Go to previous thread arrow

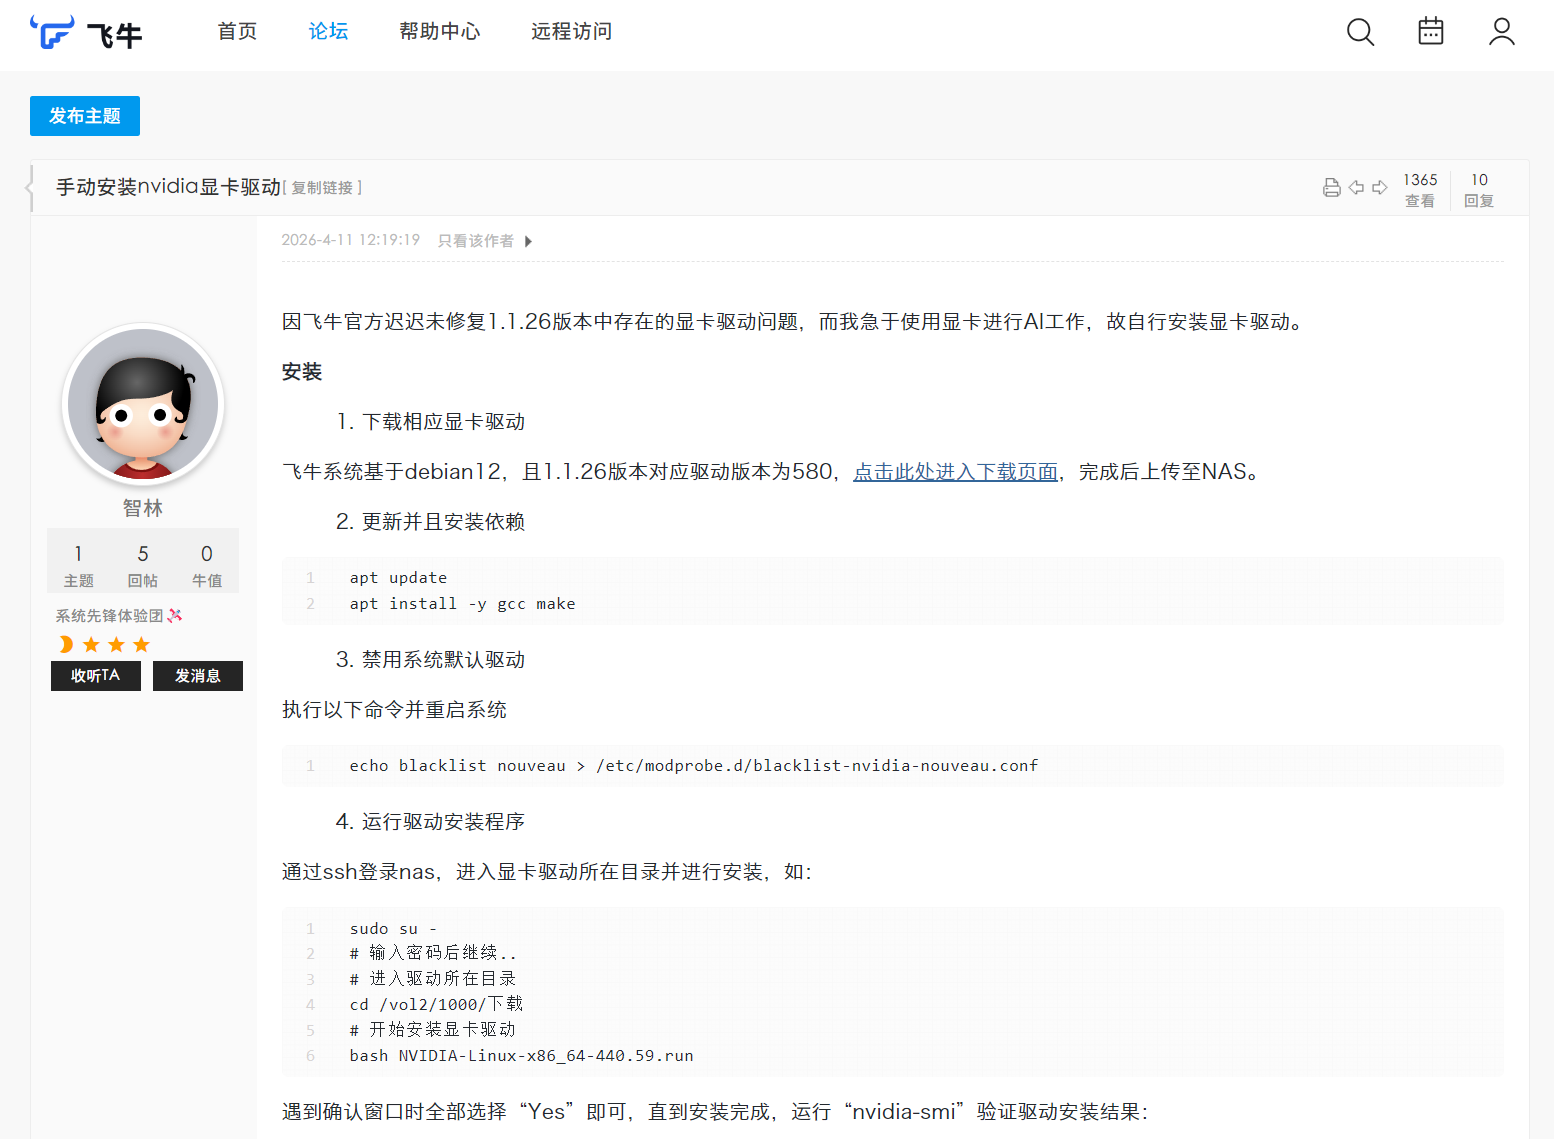1356,188
